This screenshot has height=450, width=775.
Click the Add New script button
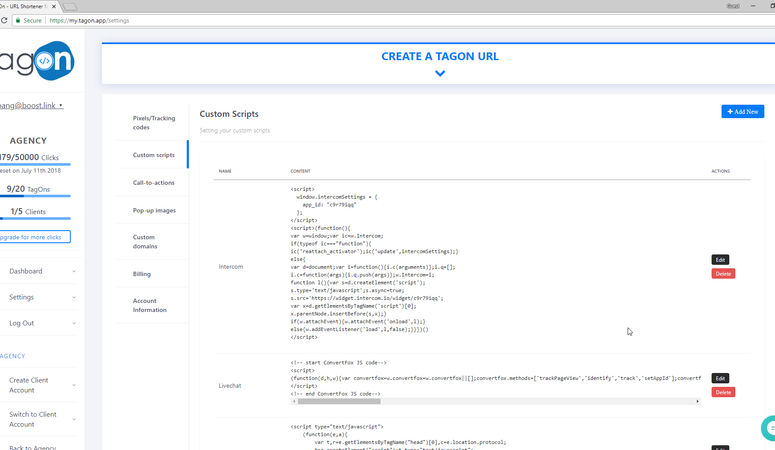tap(742, 112)
